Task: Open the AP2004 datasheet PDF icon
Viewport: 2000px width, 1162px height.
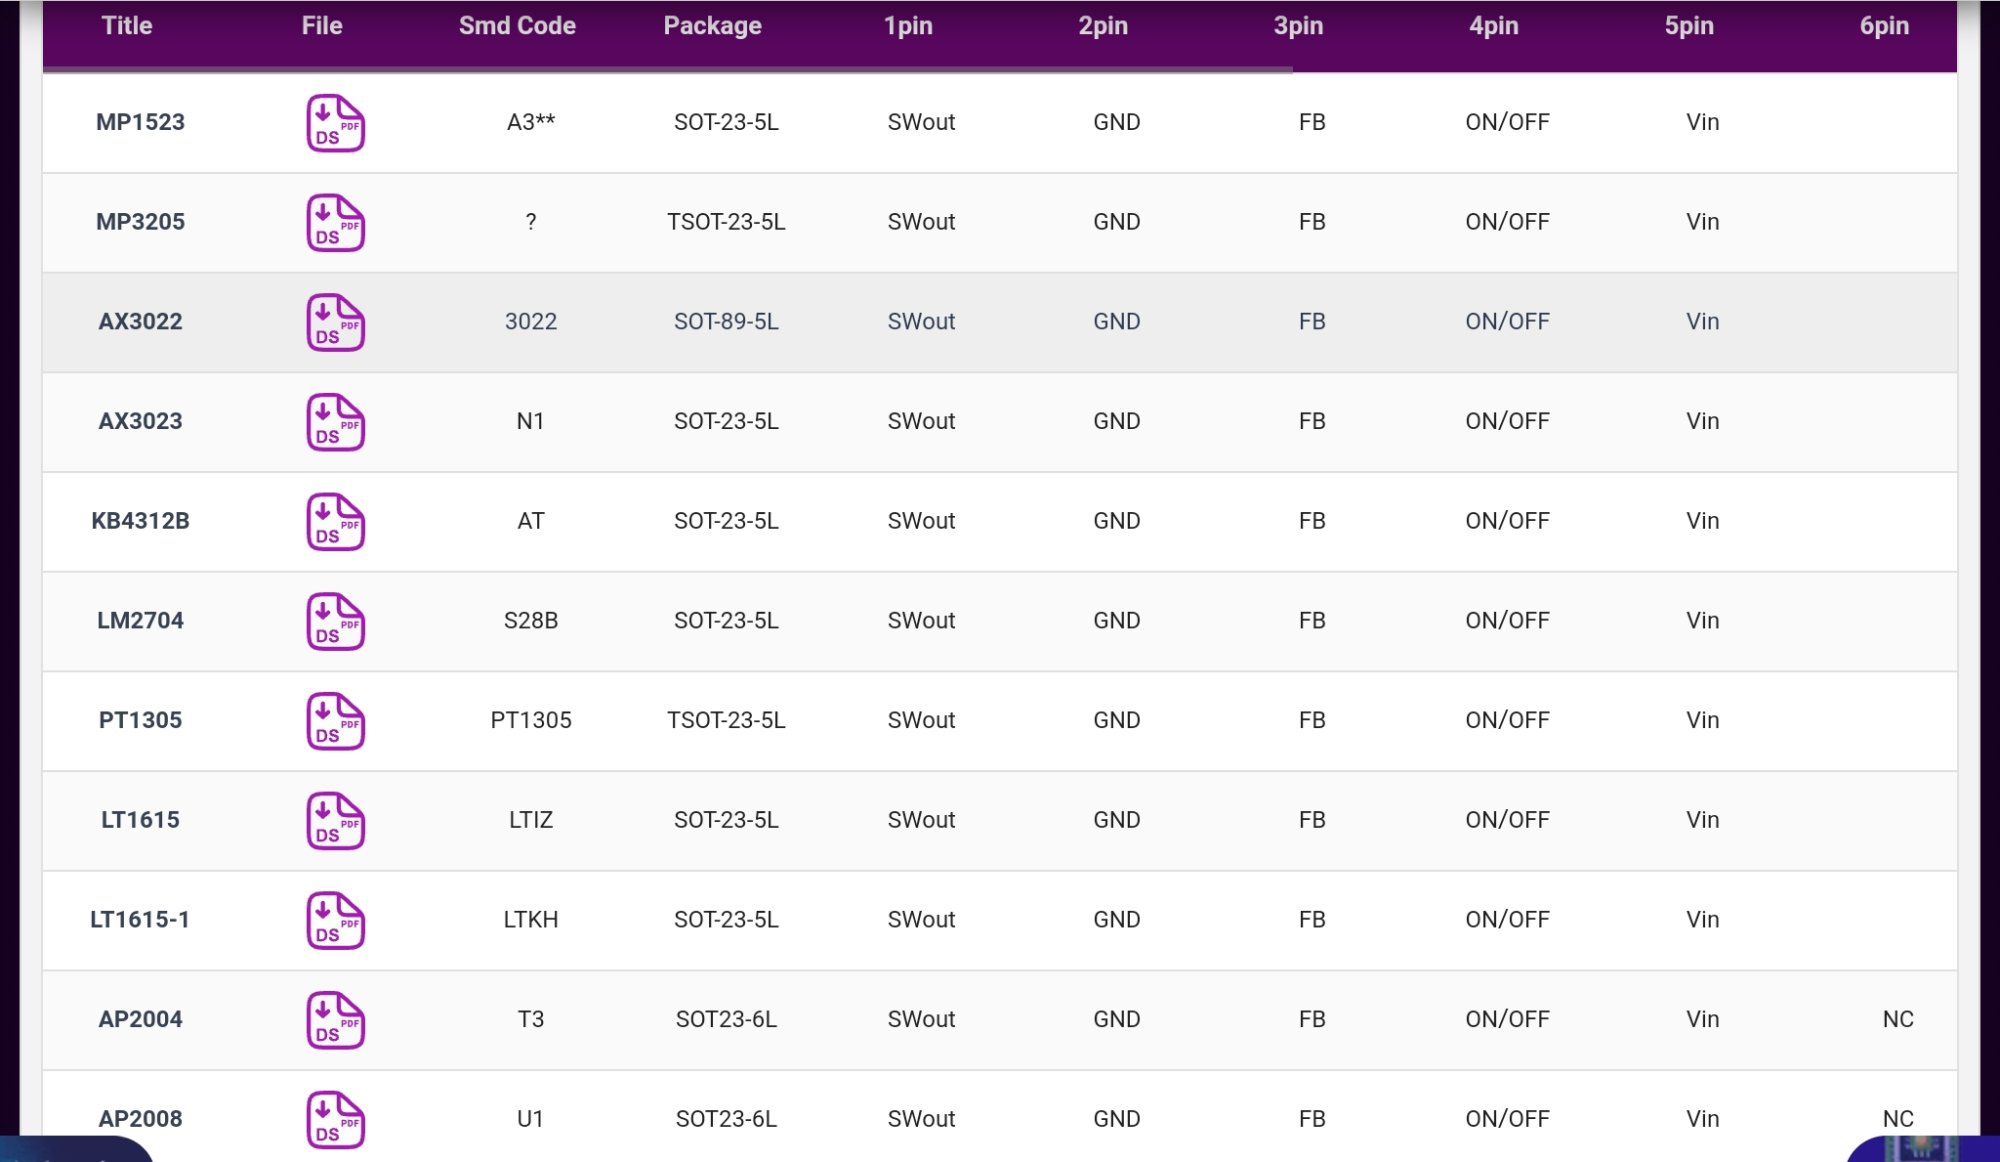Action: coord(335,1020)
